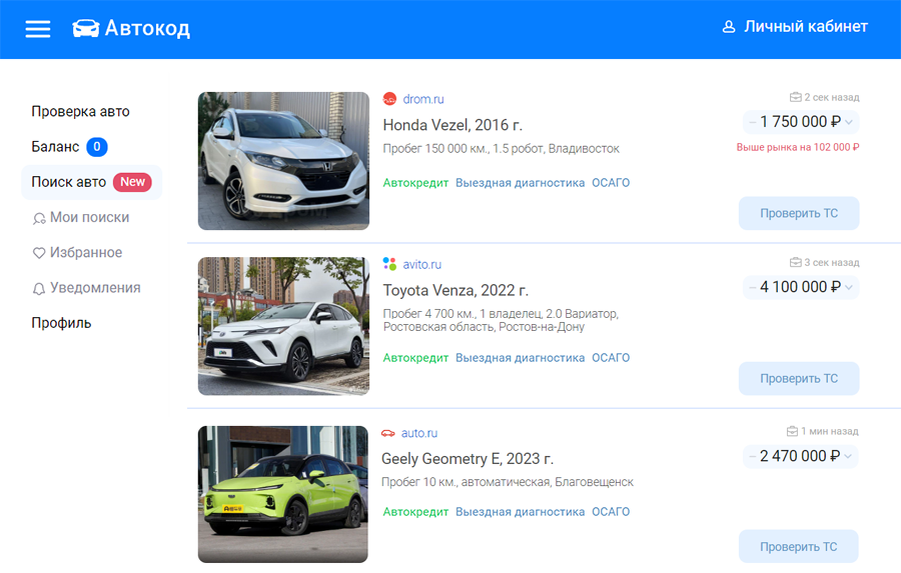Click Проверить ТС for Toyota Venza
This screenshot has height=573, width=901.
(799, 378)
